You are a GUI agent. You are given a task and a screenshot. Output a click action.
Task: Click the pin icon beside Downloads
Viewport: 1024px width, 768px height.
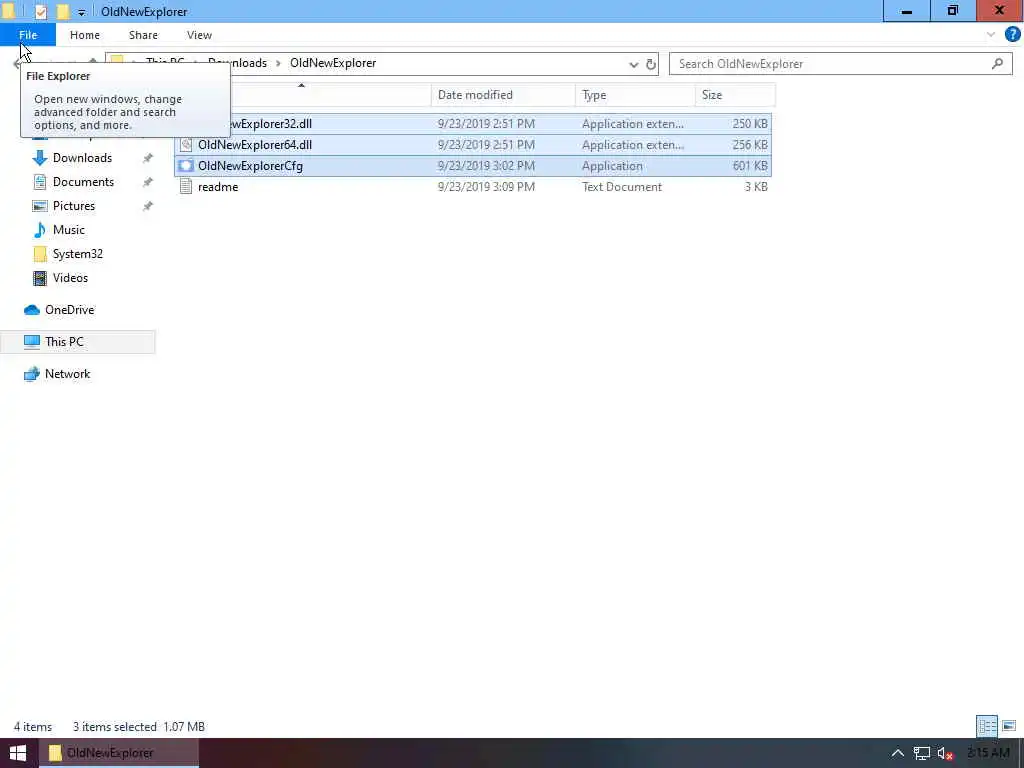tap(148, 158)
